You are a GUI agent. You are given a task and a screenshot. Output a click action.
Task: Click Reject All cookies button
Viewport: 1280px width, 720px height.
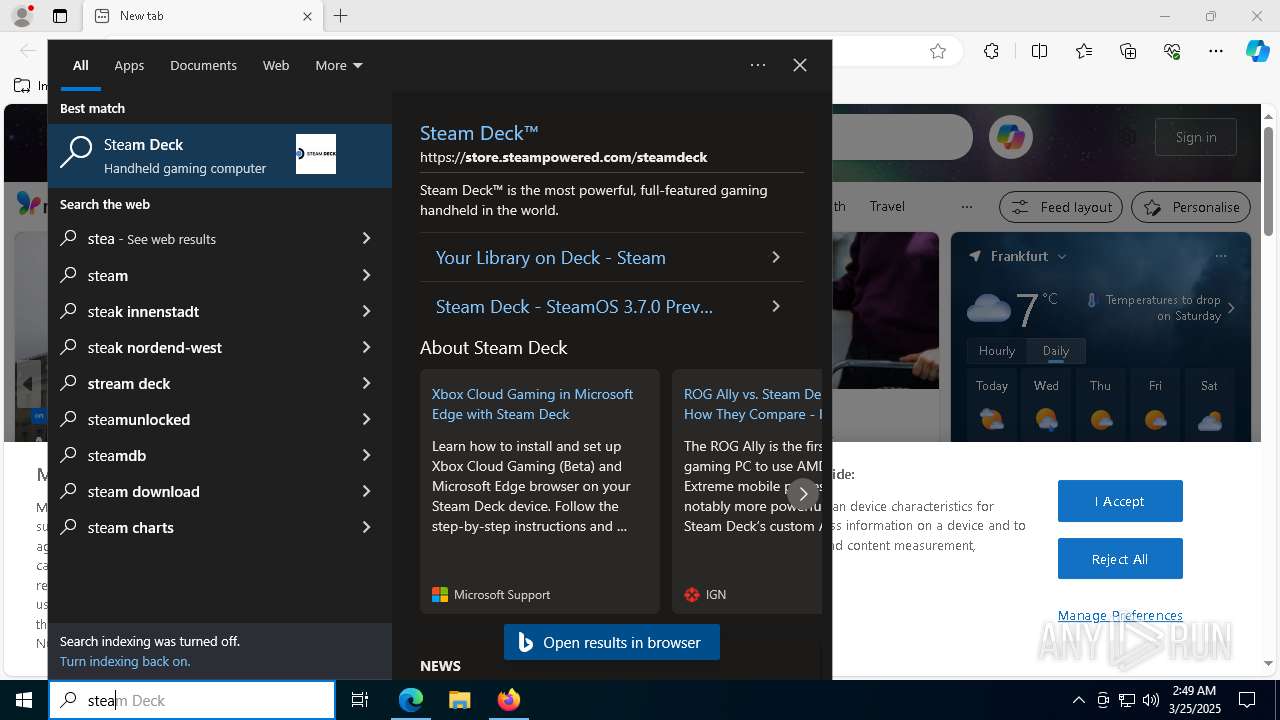tap(1120, 559)
